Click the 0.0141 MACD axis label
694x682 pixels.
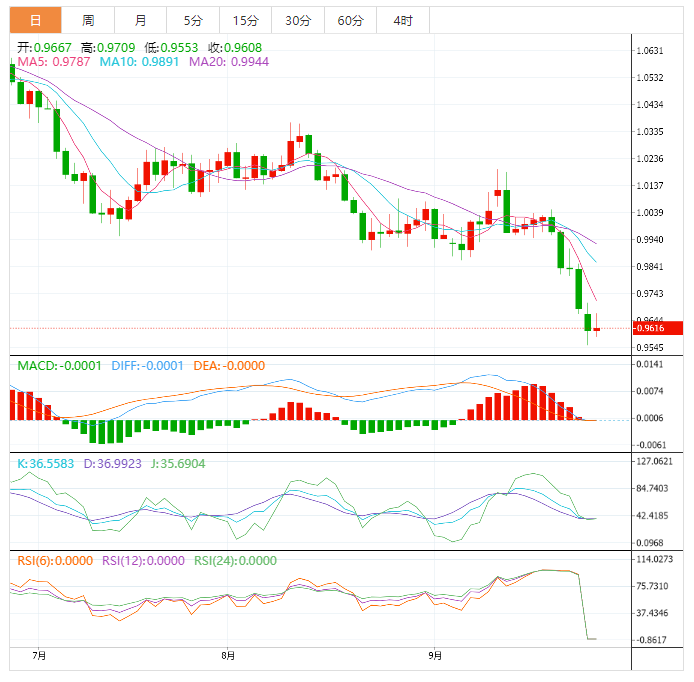pos(650,364)
